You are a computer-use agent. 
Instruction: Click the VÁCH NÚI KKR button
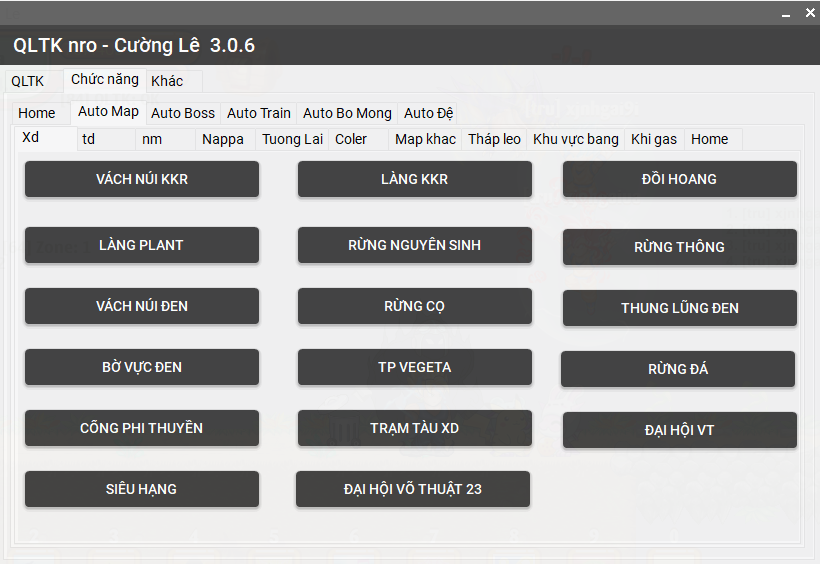[142, 179]
